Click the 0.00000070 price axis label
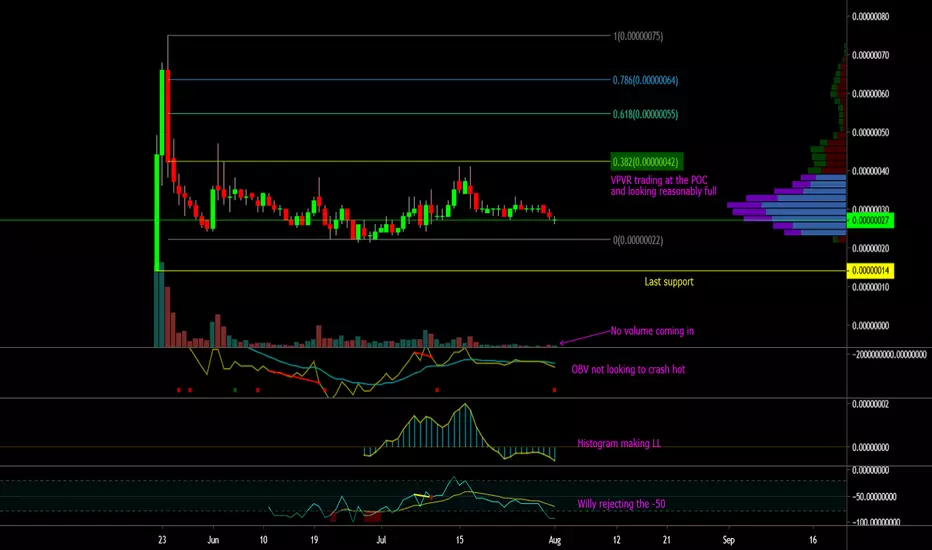Viewport: 932px width, 550px height. coord(870,55)
